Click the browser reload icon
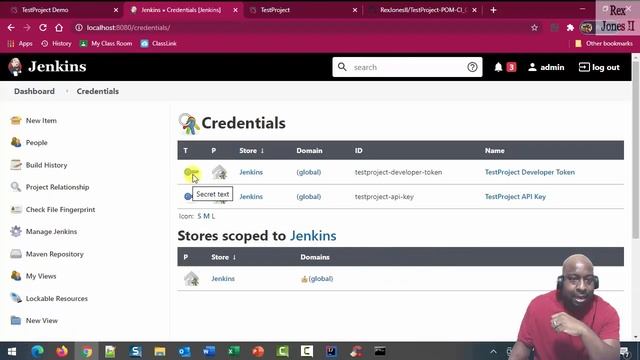The image size is (640, 360). point(43,27)
